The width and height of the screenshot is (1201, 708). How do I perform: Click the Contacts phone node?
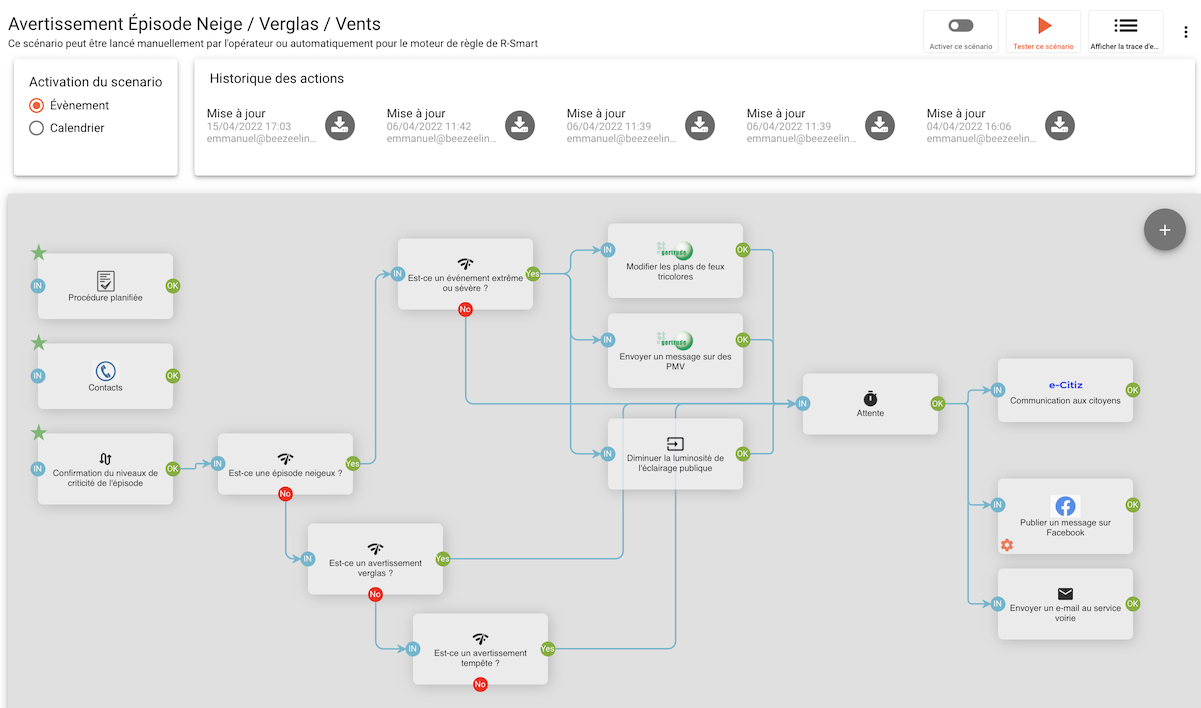point(105,376)
